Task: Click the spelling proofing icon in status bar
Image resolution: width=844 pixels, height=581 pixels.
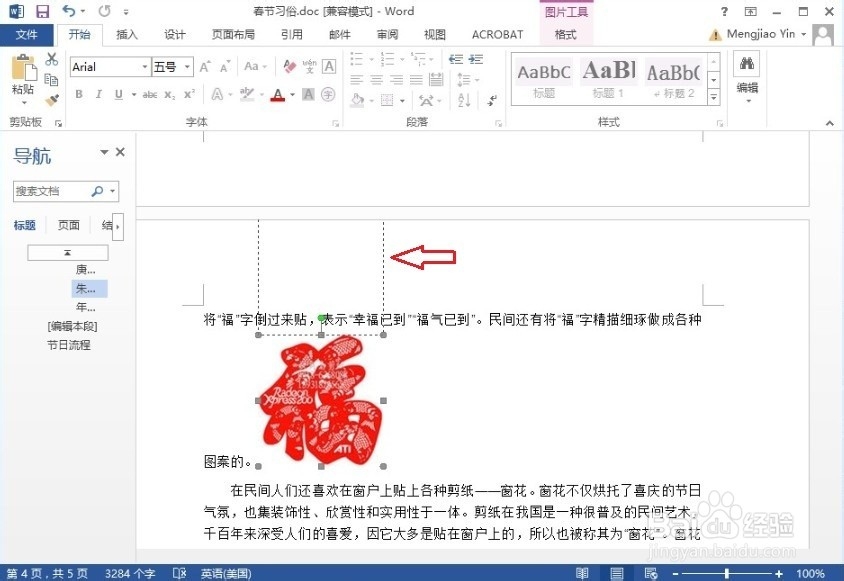Action: 180,573
